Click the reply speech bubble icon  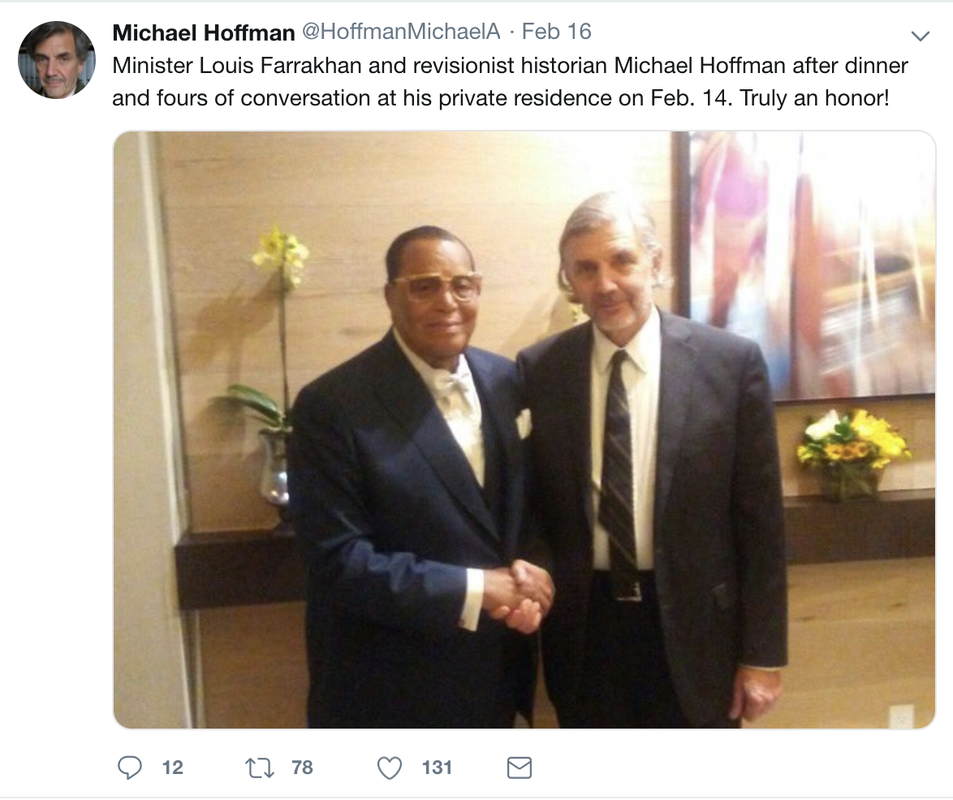tap(130, 768)
